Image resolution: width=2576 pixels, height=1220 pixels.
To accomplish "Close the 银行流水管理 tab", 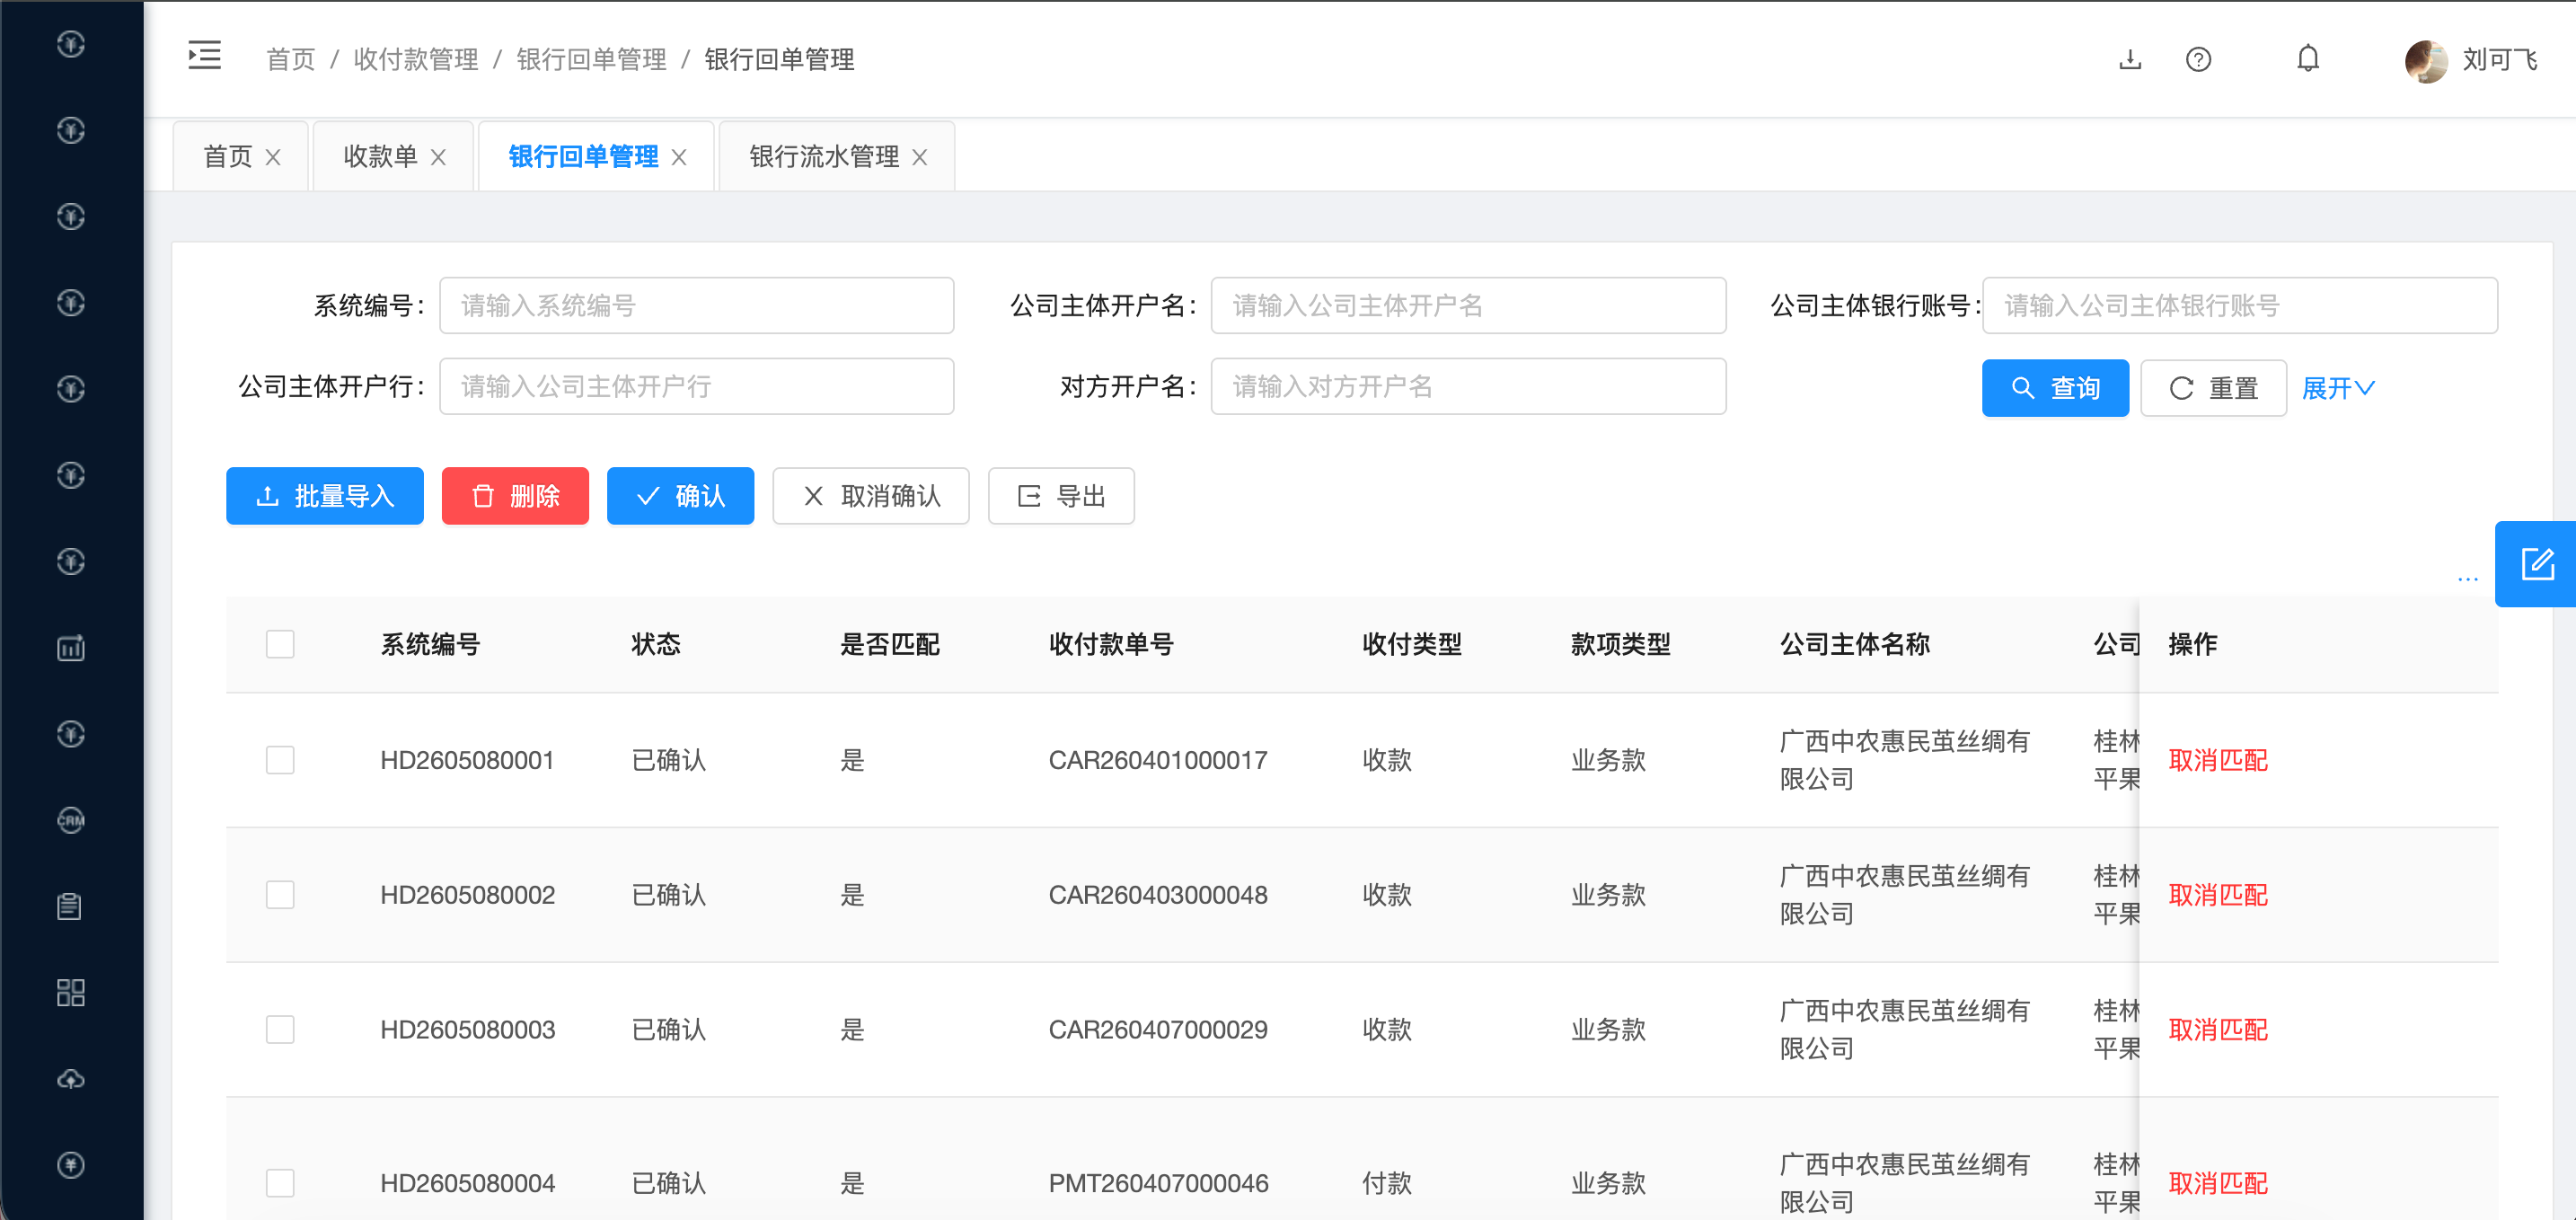I will point(920,157).
